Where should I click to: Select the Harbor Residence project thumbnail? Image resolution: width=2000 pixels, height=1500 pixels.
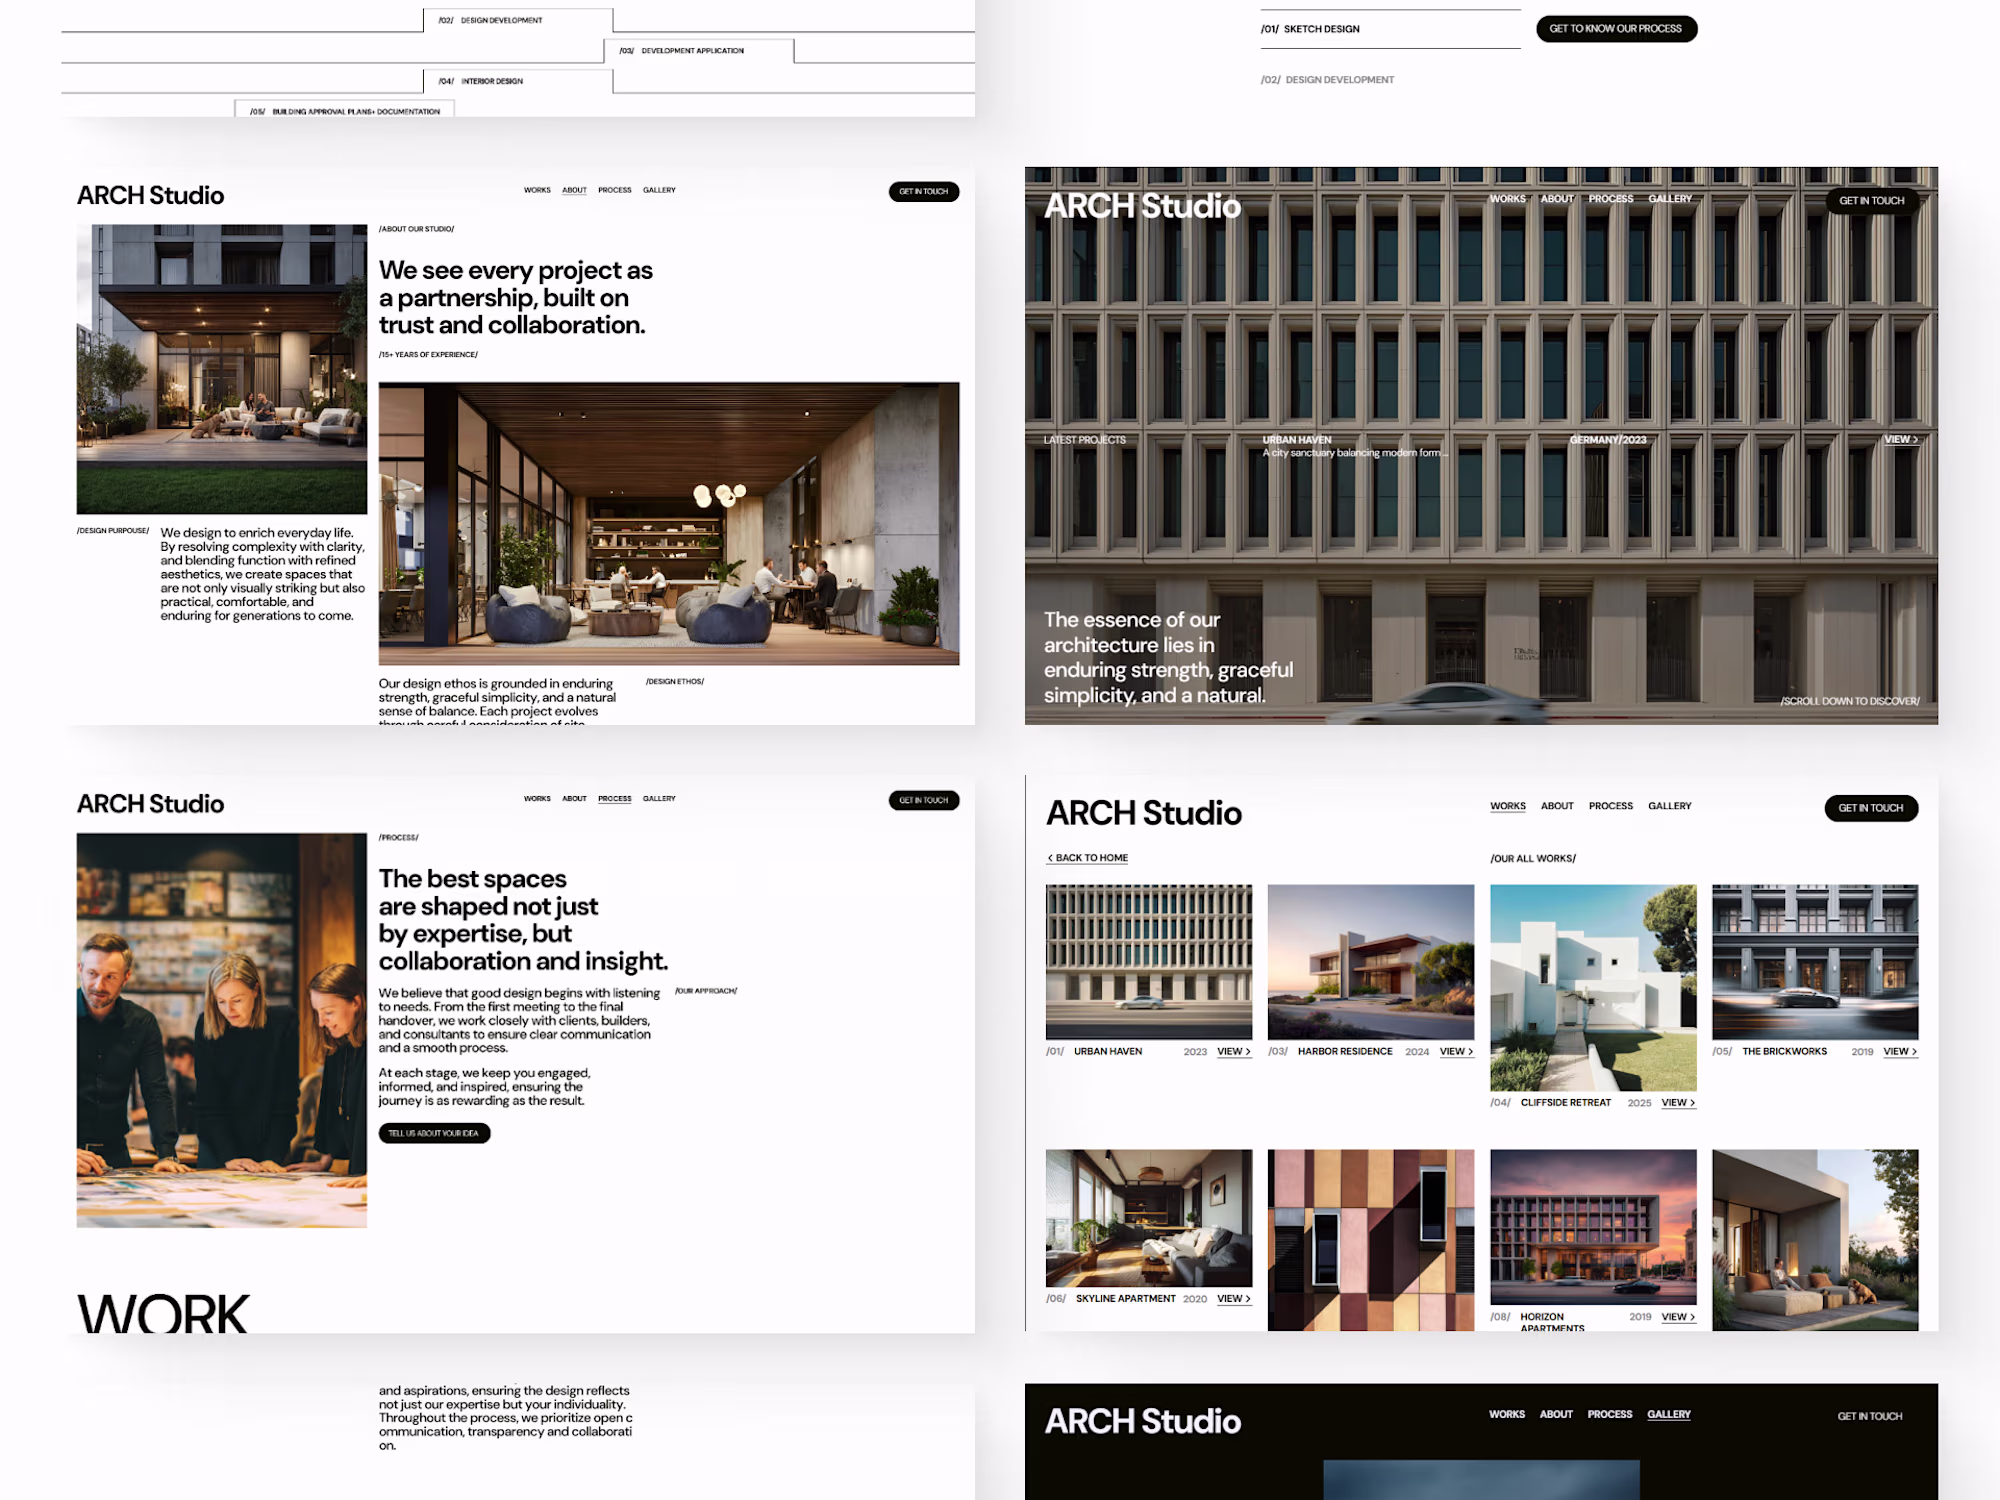tap(1370, 961)
